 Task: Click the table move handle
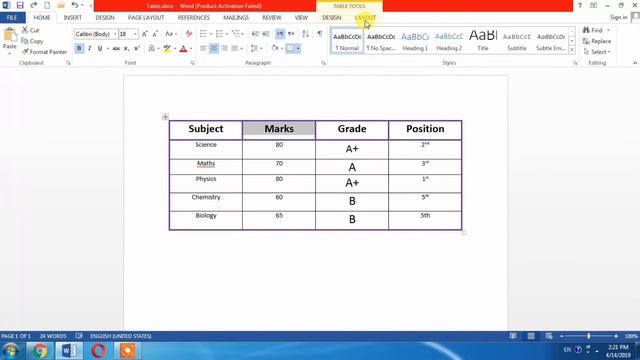pos(165,117)
